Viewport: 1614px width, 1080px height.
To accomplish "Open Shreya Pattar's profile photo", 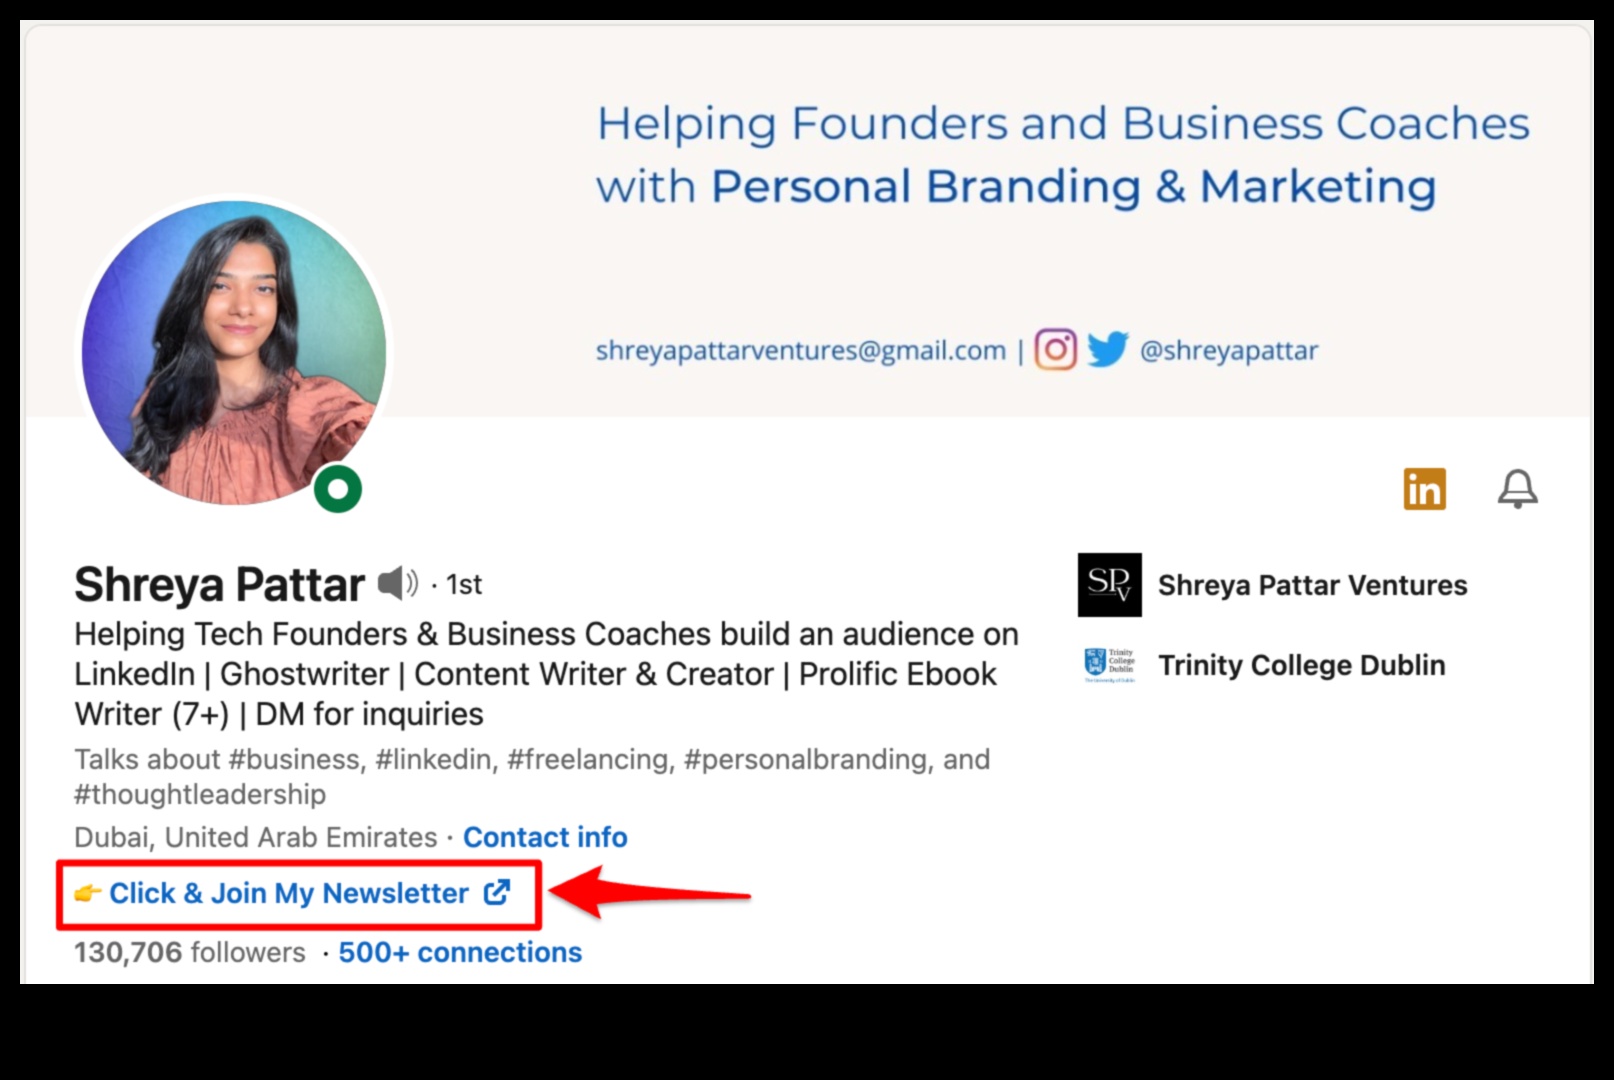I will tap(234, 352).
